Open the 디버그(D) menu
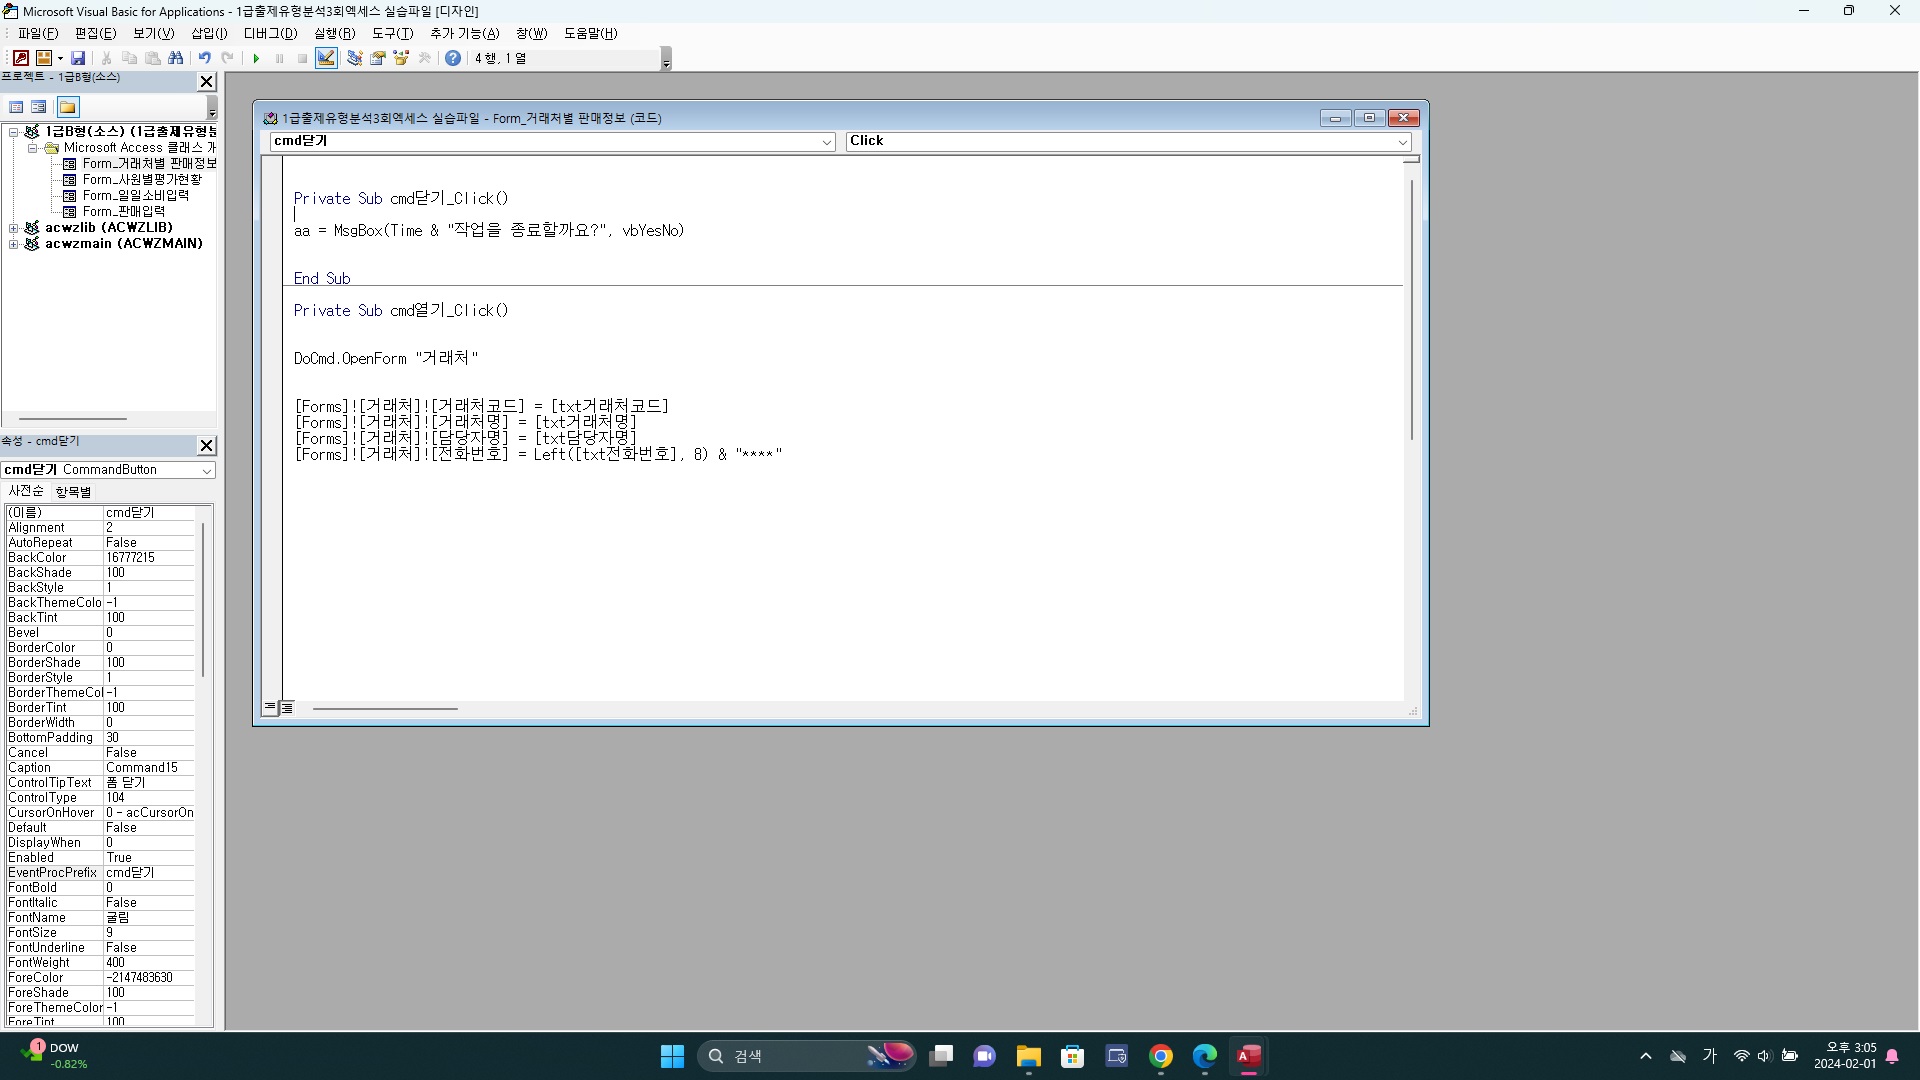Viewport: 1920px width, 1080px height. [270, 33]
